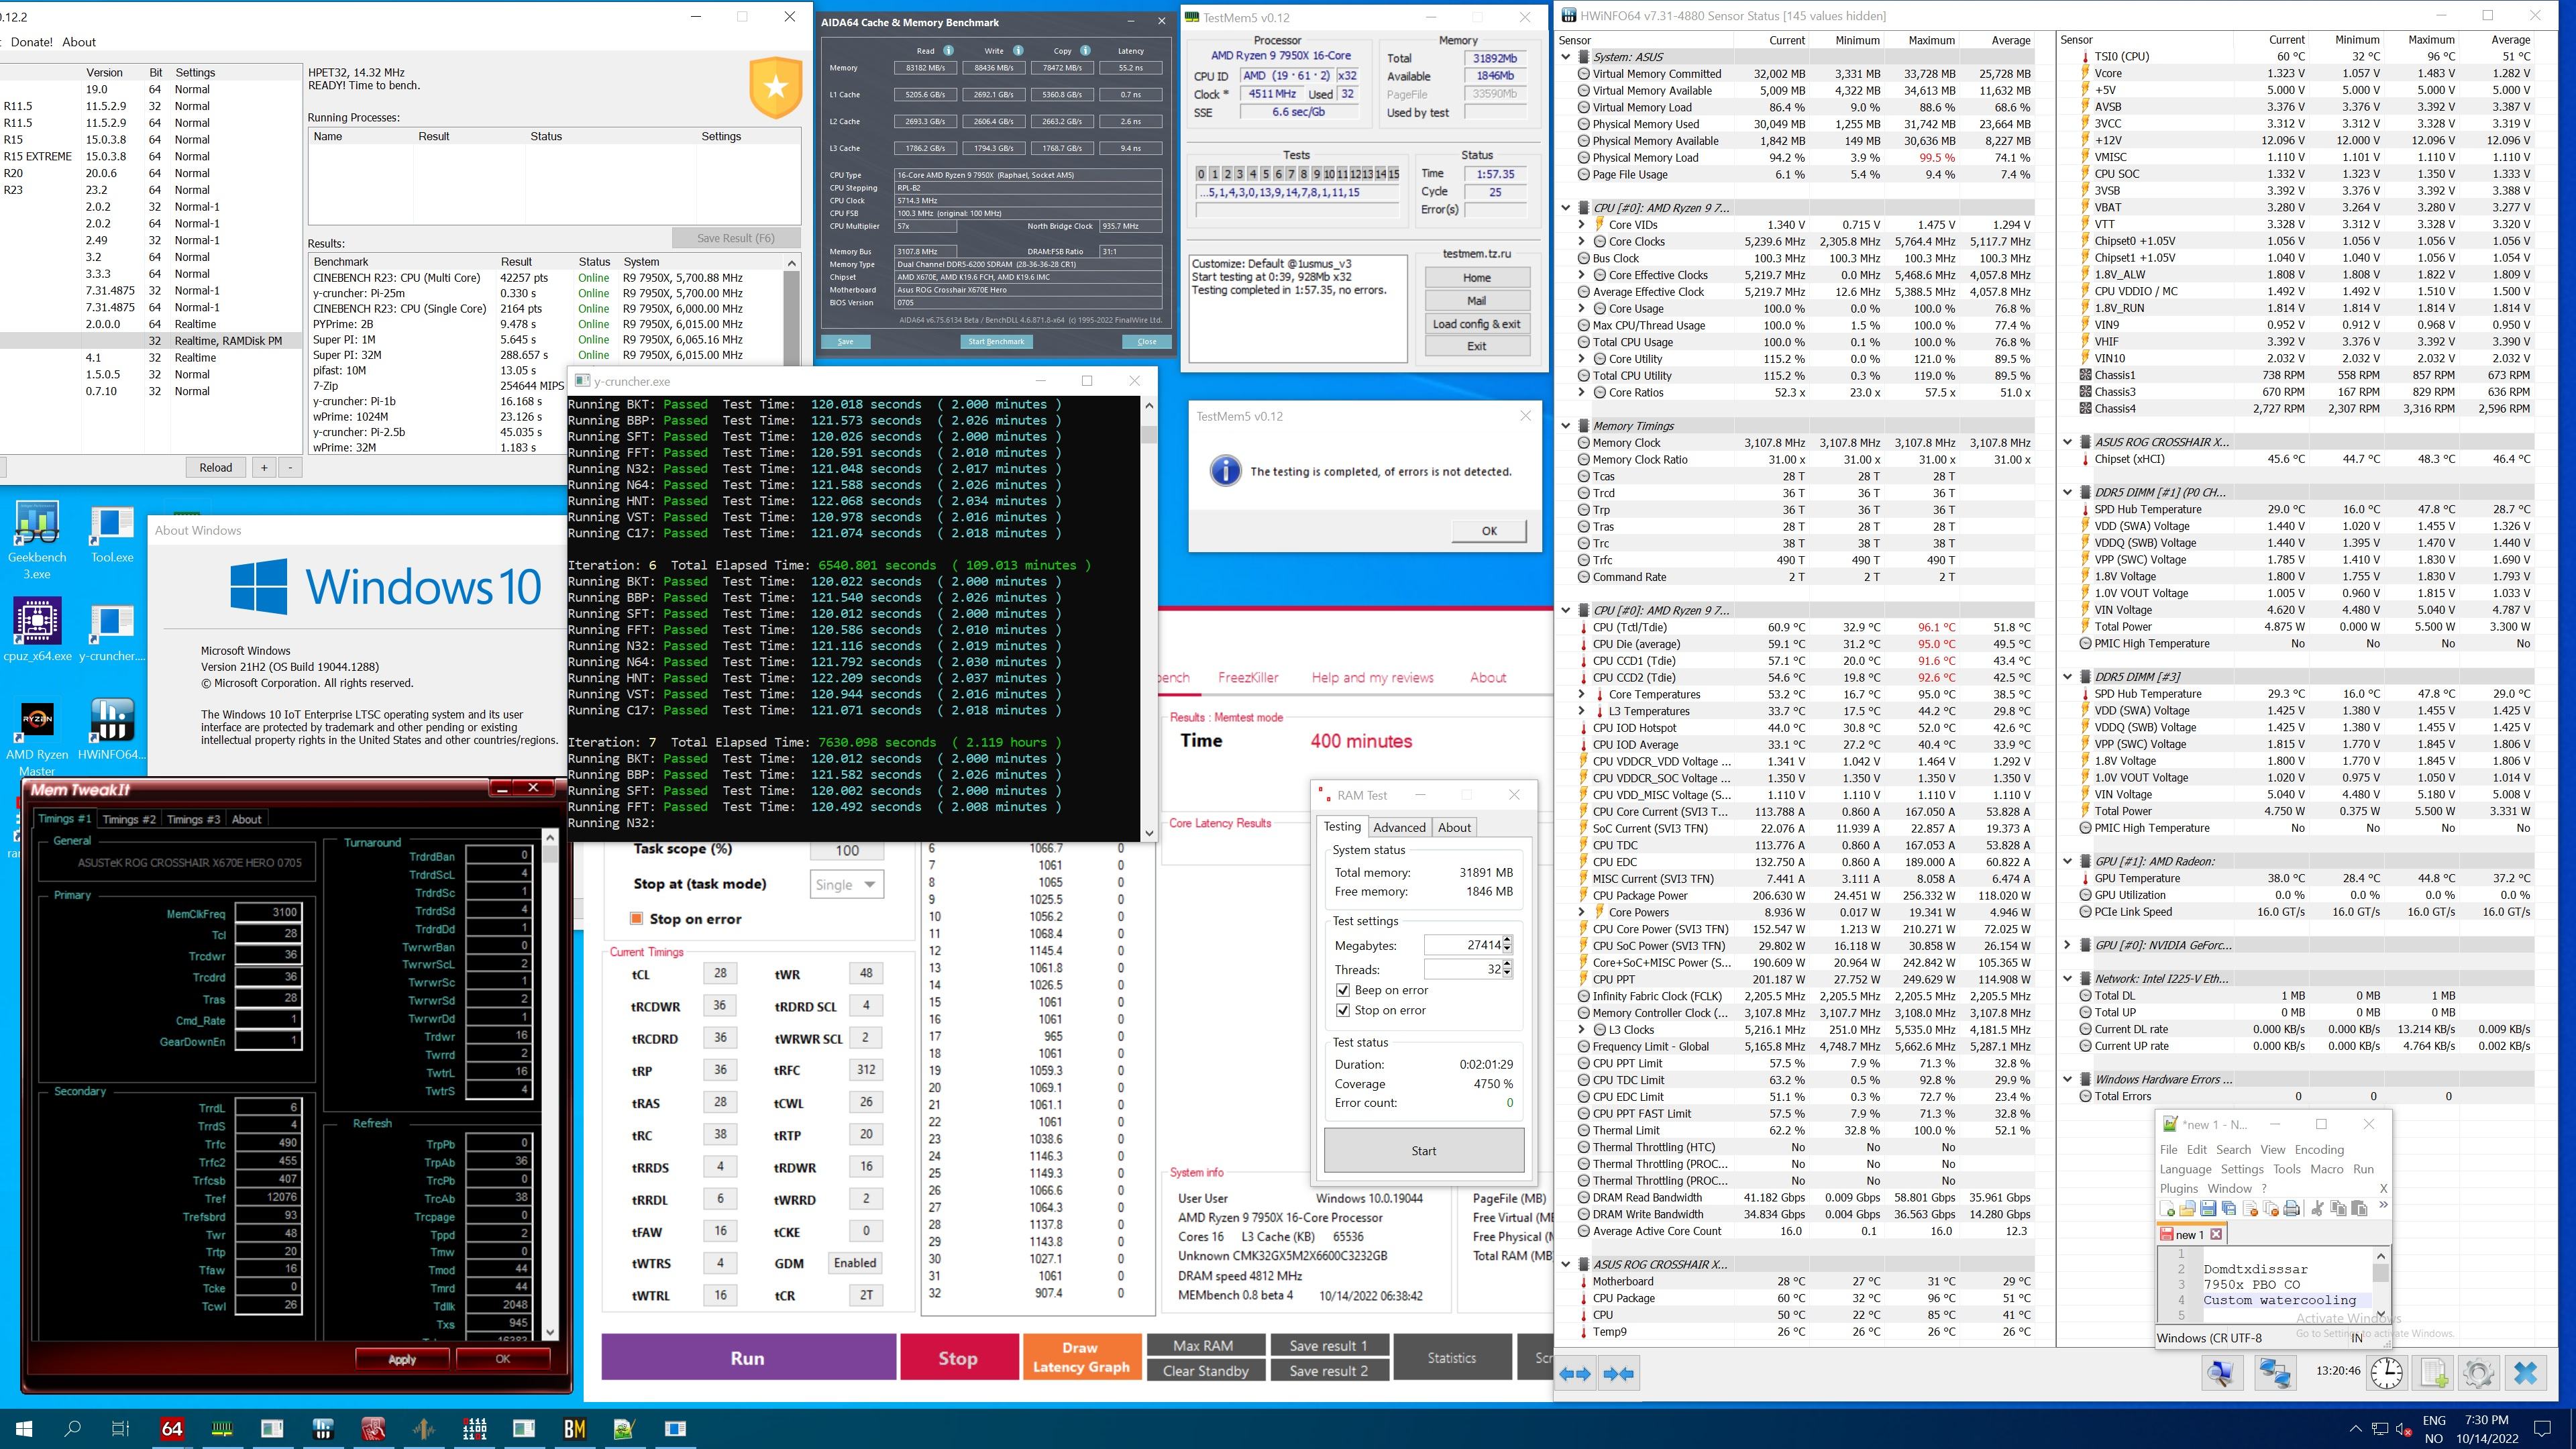Click HWiNFO logging sheet-plus icon
The height and width of the screenshot is (1449, 2576).
[2433, 1372]
